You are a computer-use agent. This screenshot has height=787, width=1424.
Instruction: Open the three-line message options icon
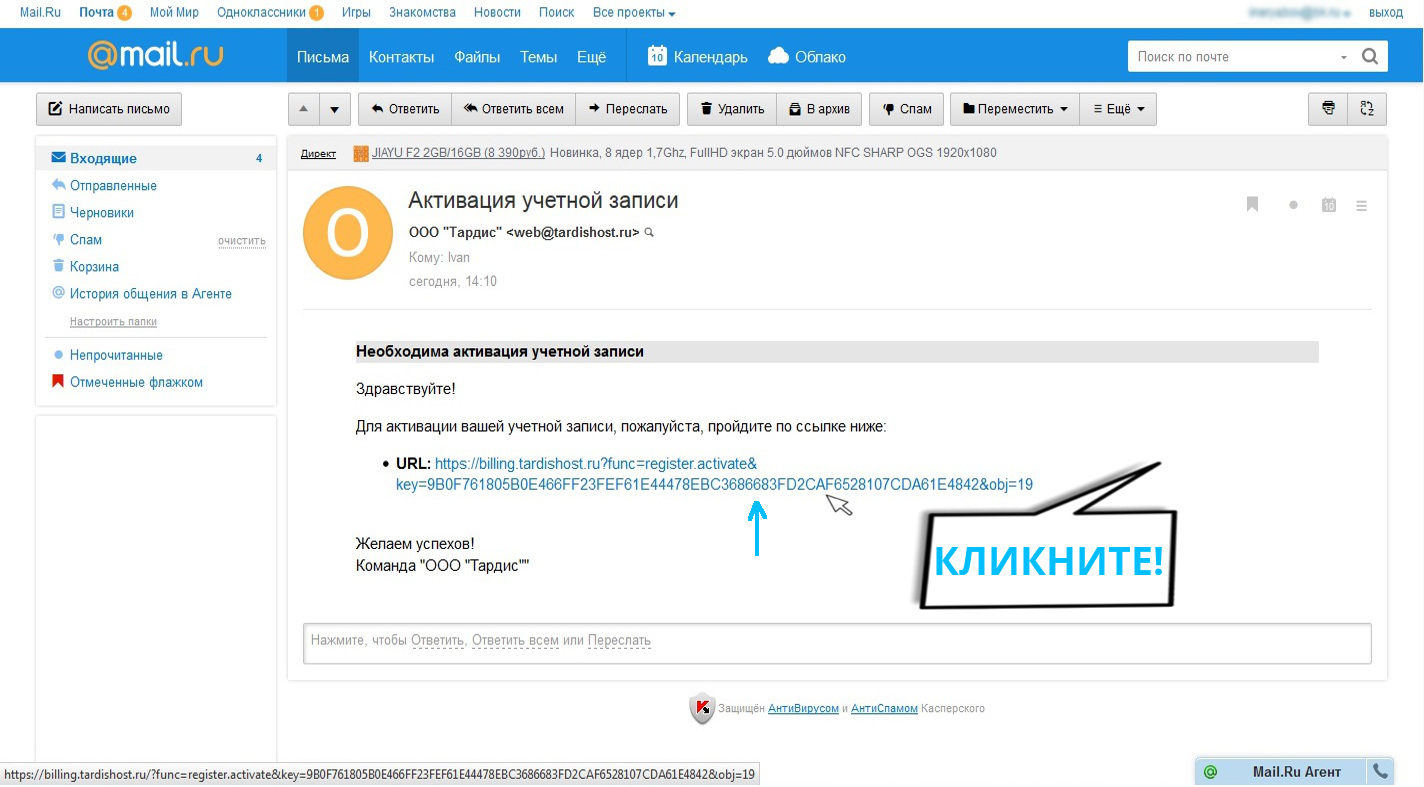click(1361, 205)
